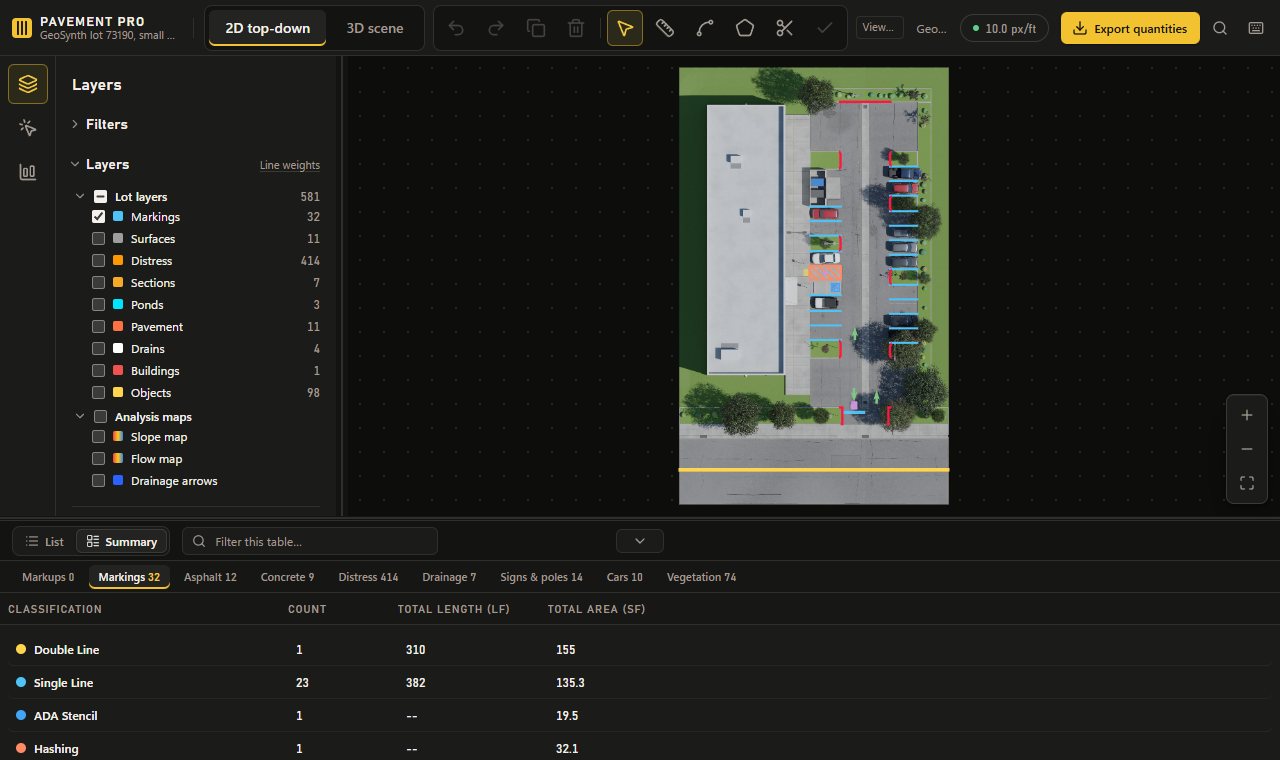This screenshot has width=1280, height=760.
Task: Enable the Surfaces layer checkbox
Action: coord(99,239)
